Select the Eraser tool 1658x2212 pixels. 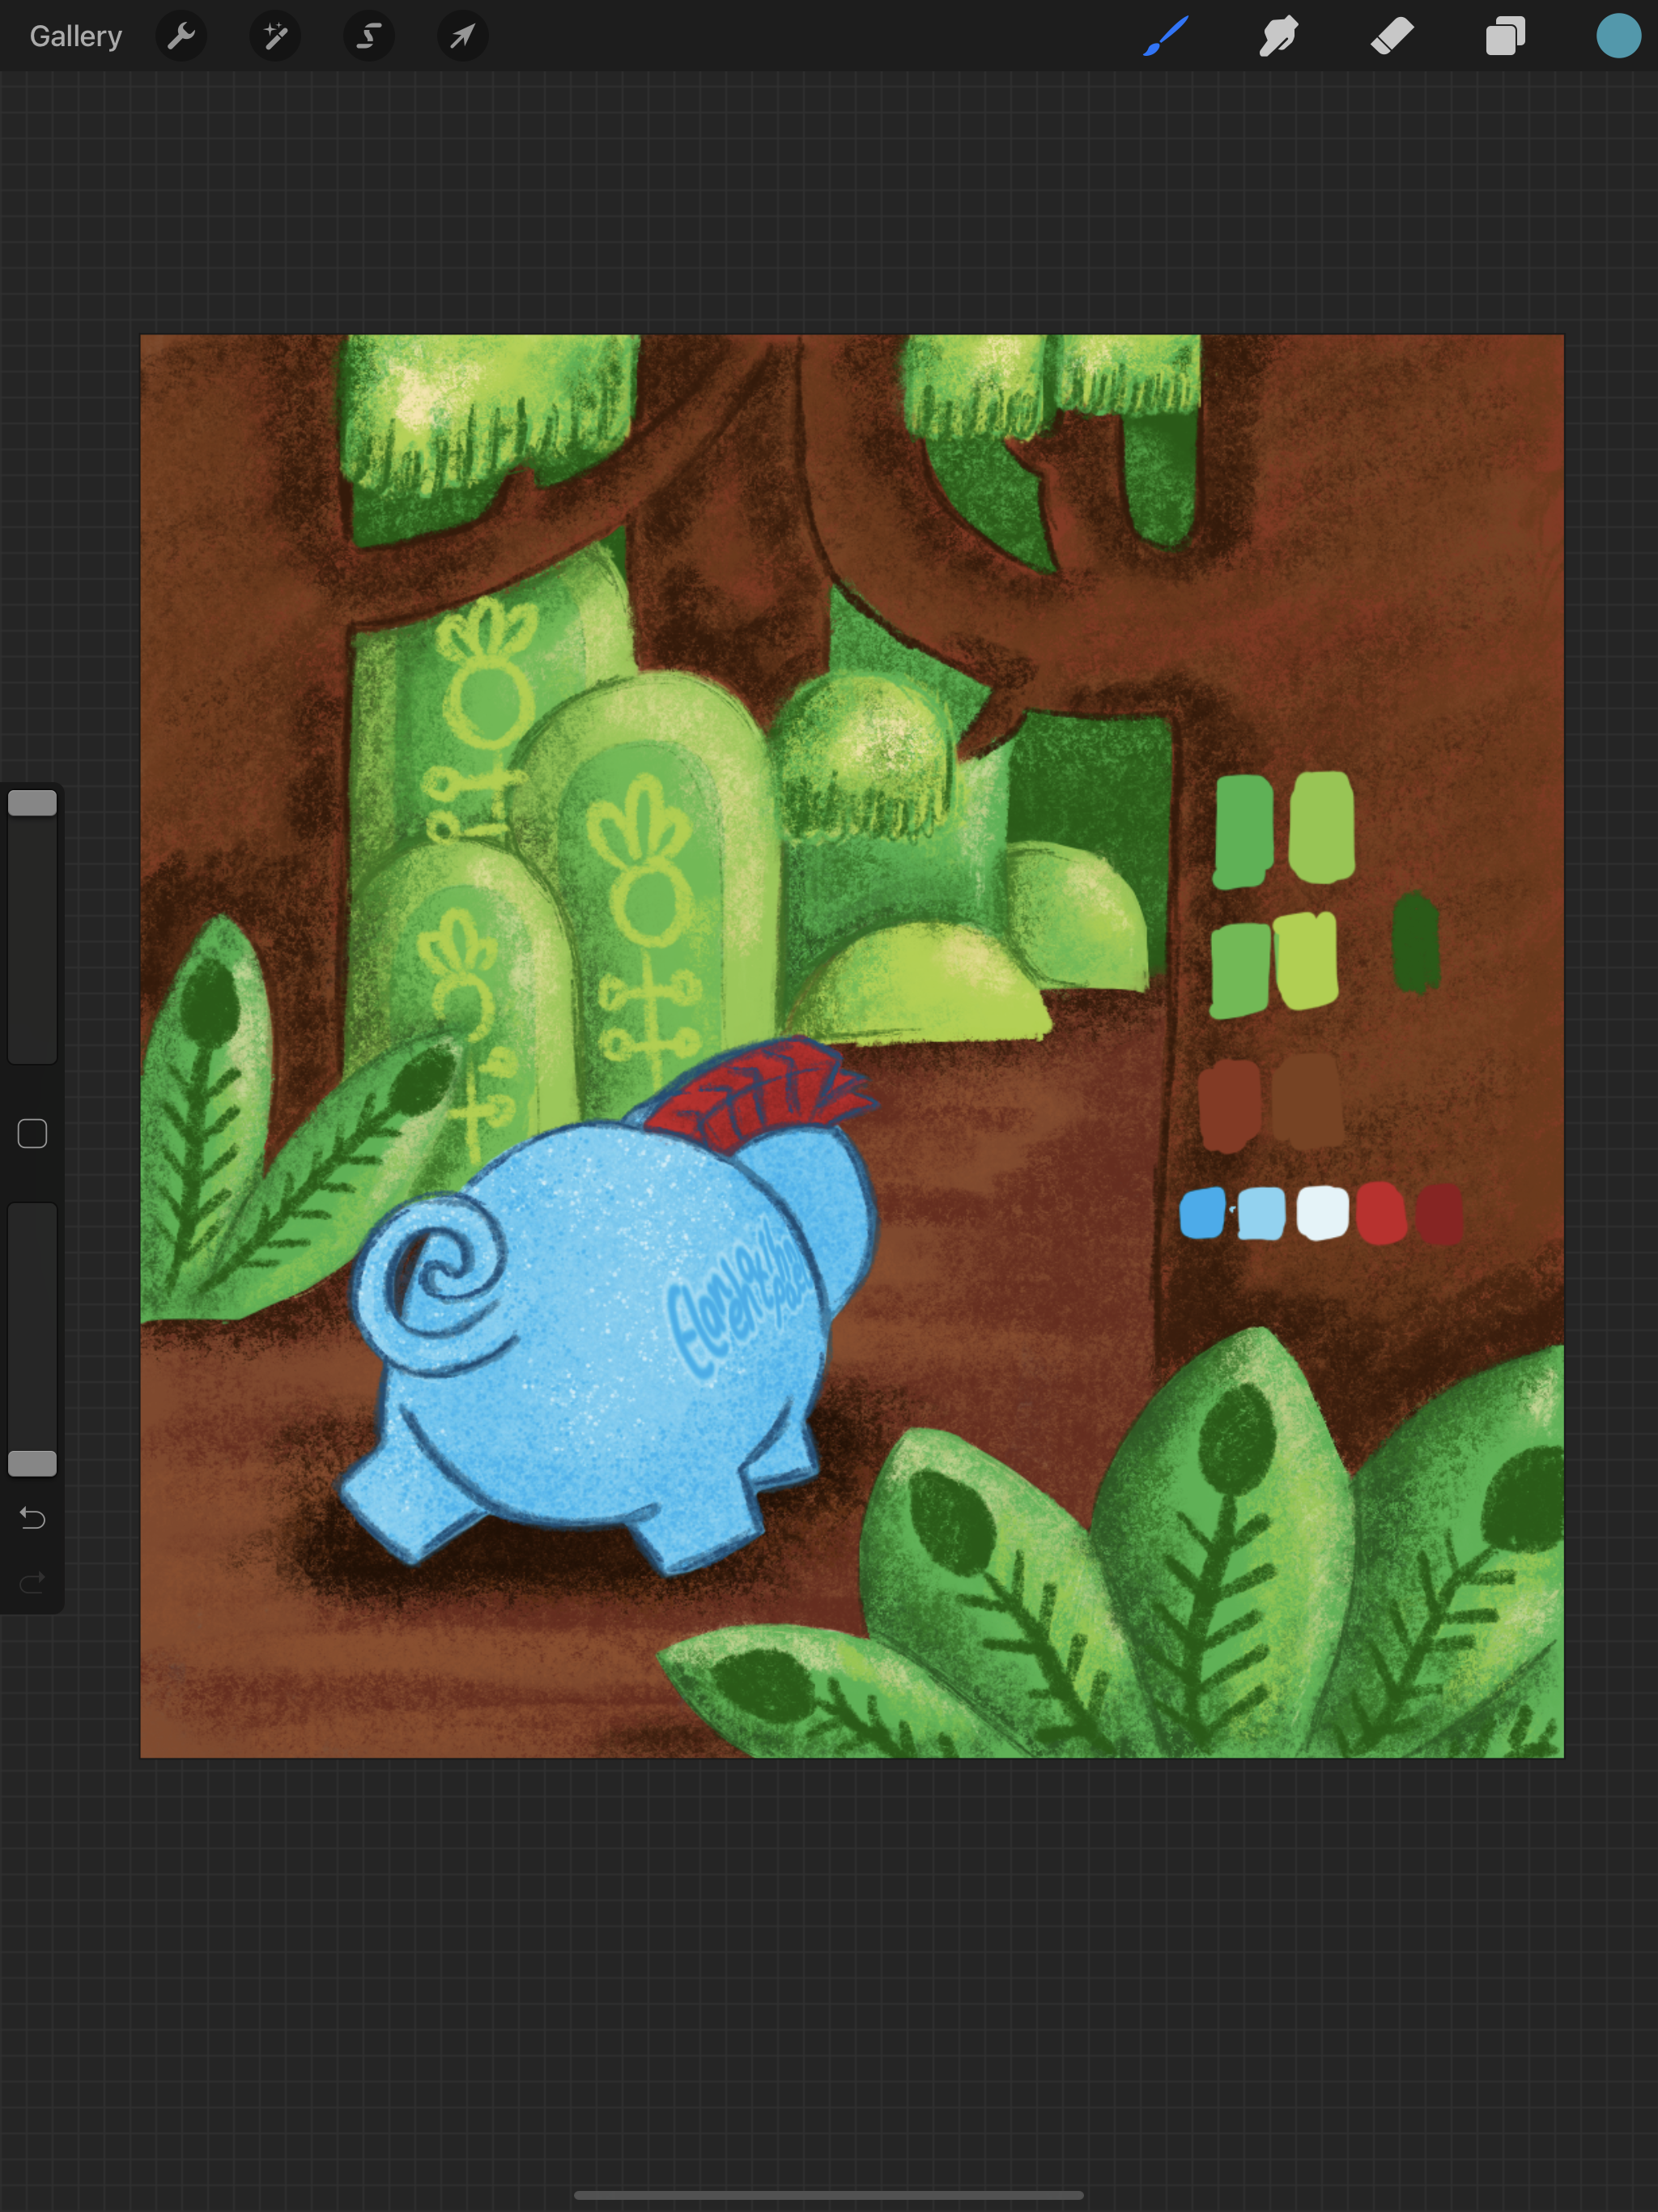(x=1392, y=36)
